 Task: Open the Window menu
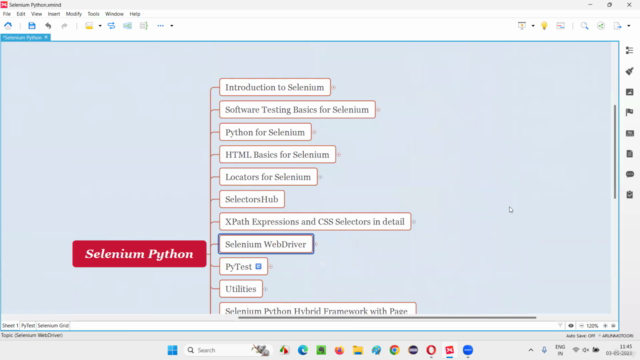pos(114,14)
